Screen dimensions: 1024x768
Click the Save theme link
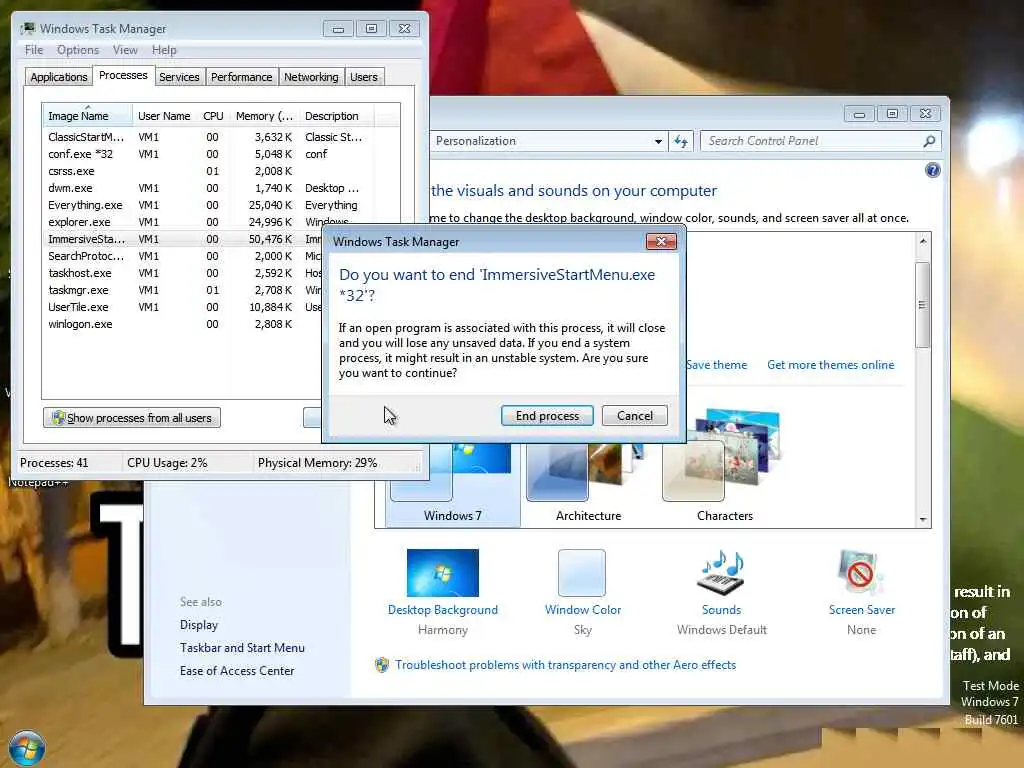pos(716,365)
